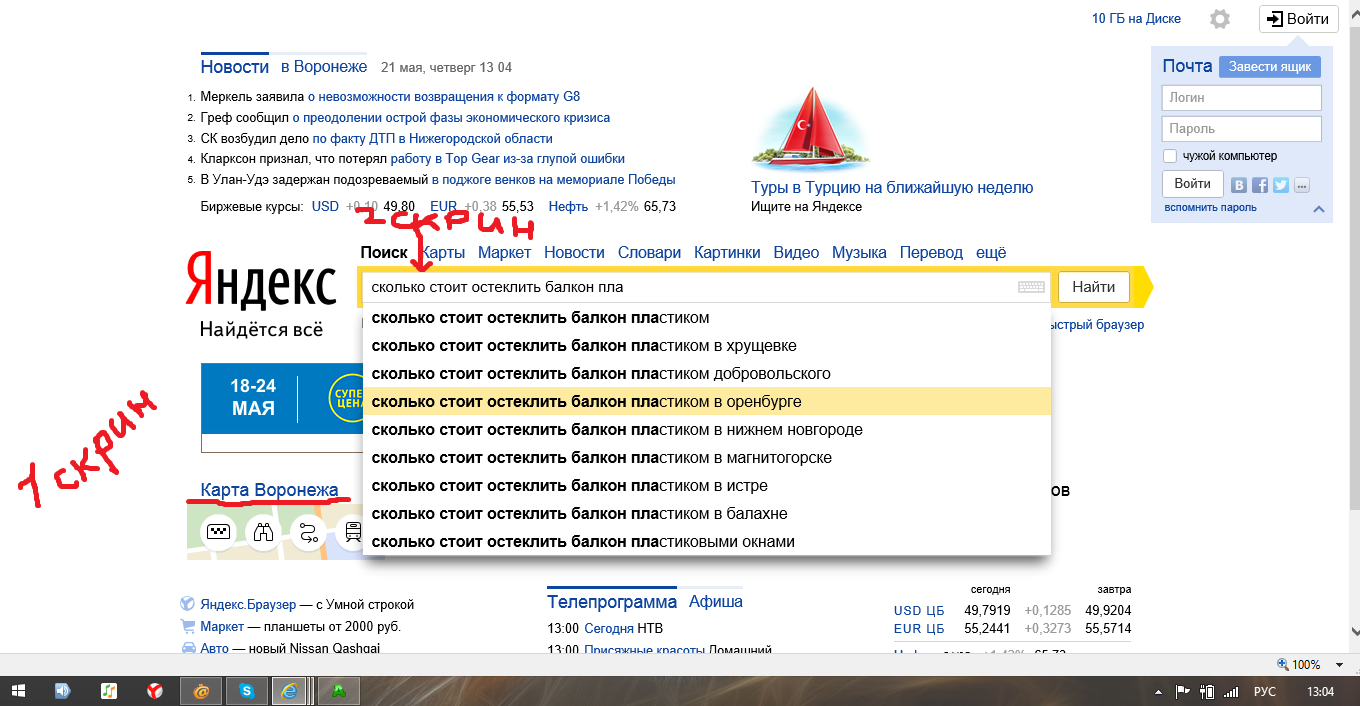Choose the suggestion ending with в нижнем новгороде
The height and width of the screenshot is (706, 1360).
(707, 430)
